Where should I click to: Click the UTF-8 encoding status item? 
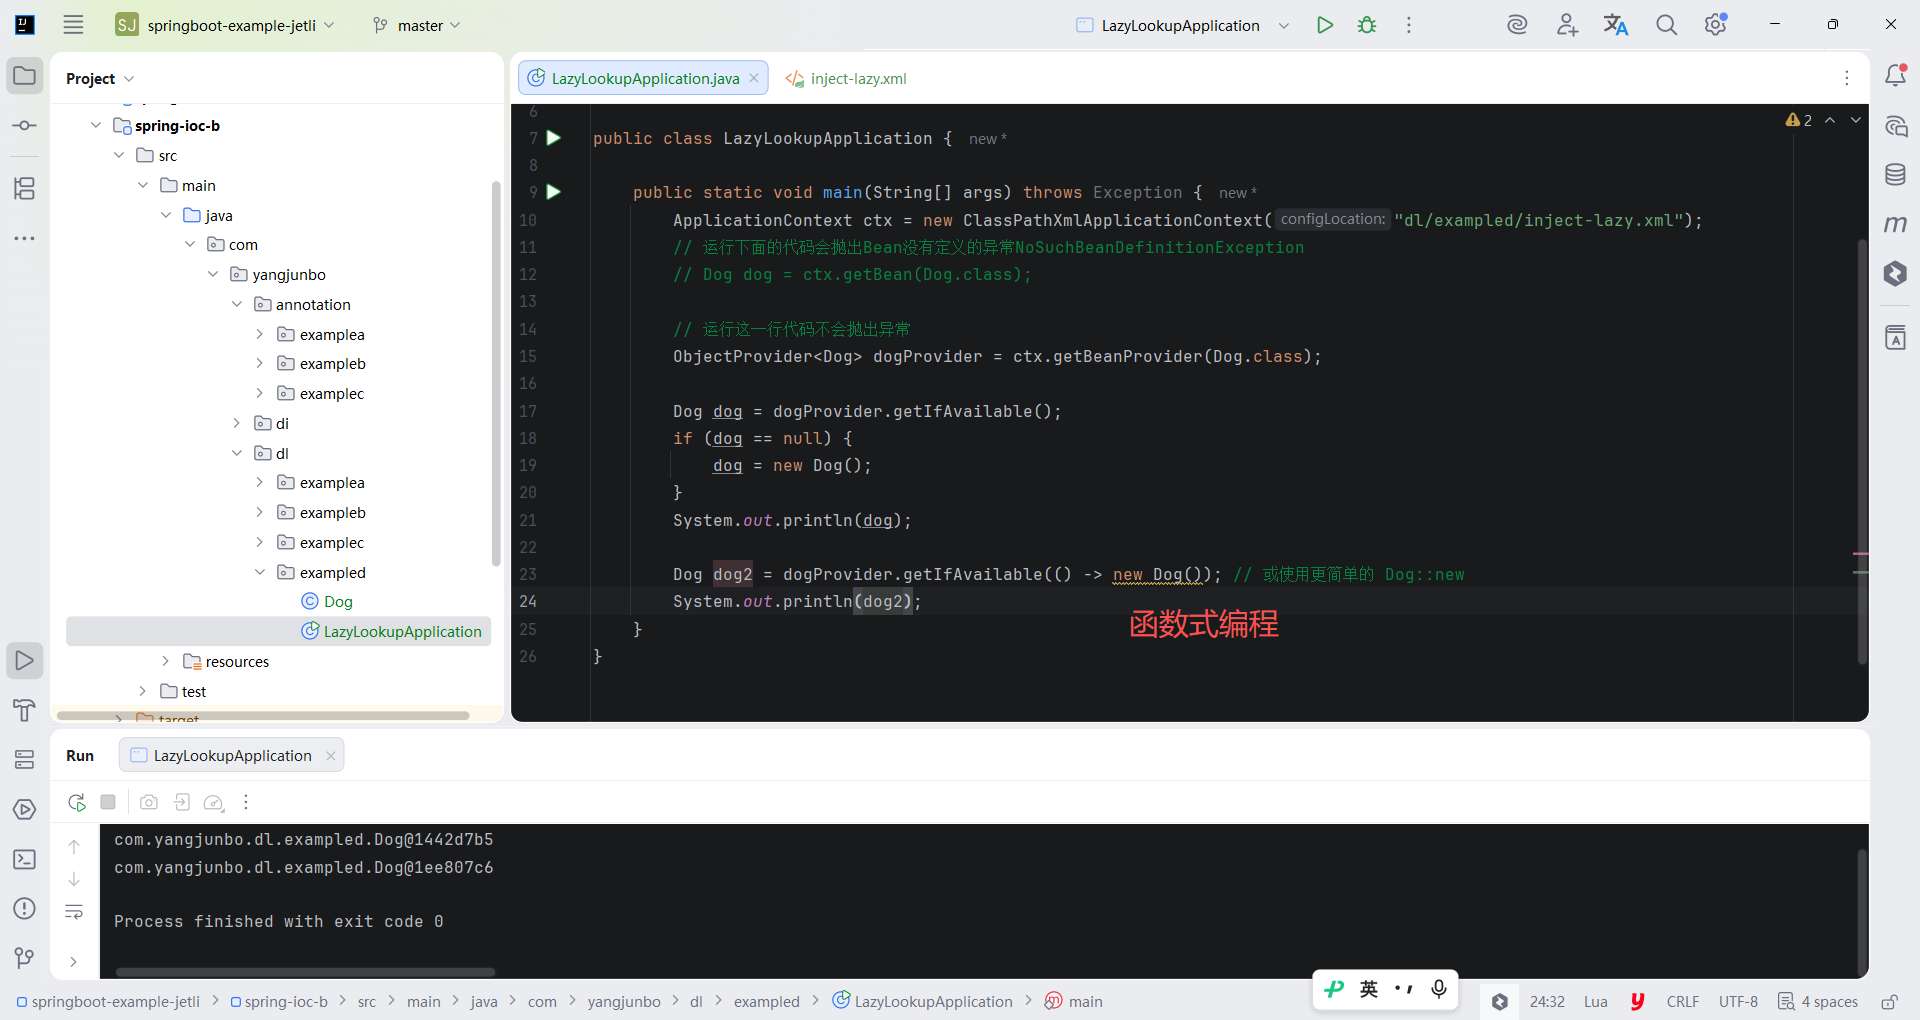pos(1738,1002)
